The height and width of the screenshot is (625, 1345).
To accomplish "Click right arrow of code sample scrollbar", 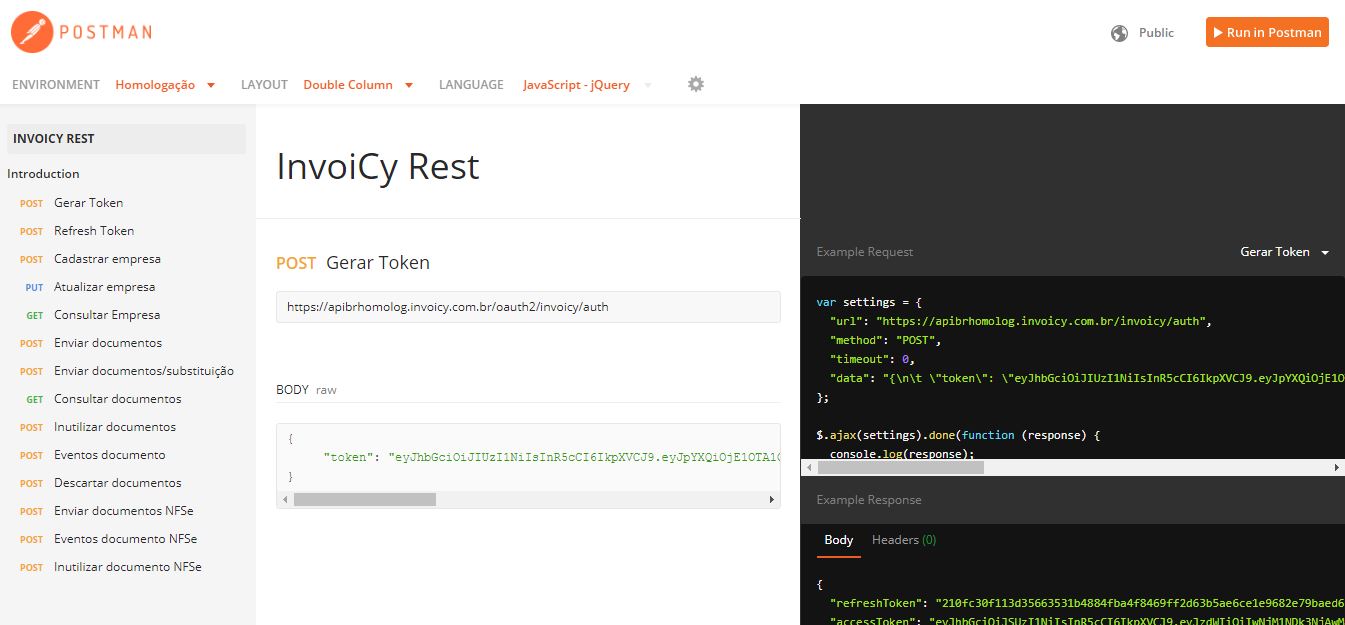I will click(x=1336, y=468).
